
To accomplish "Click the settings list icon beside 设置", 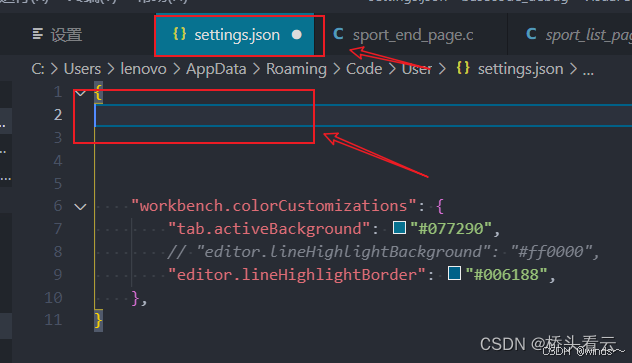I will 37,34.
